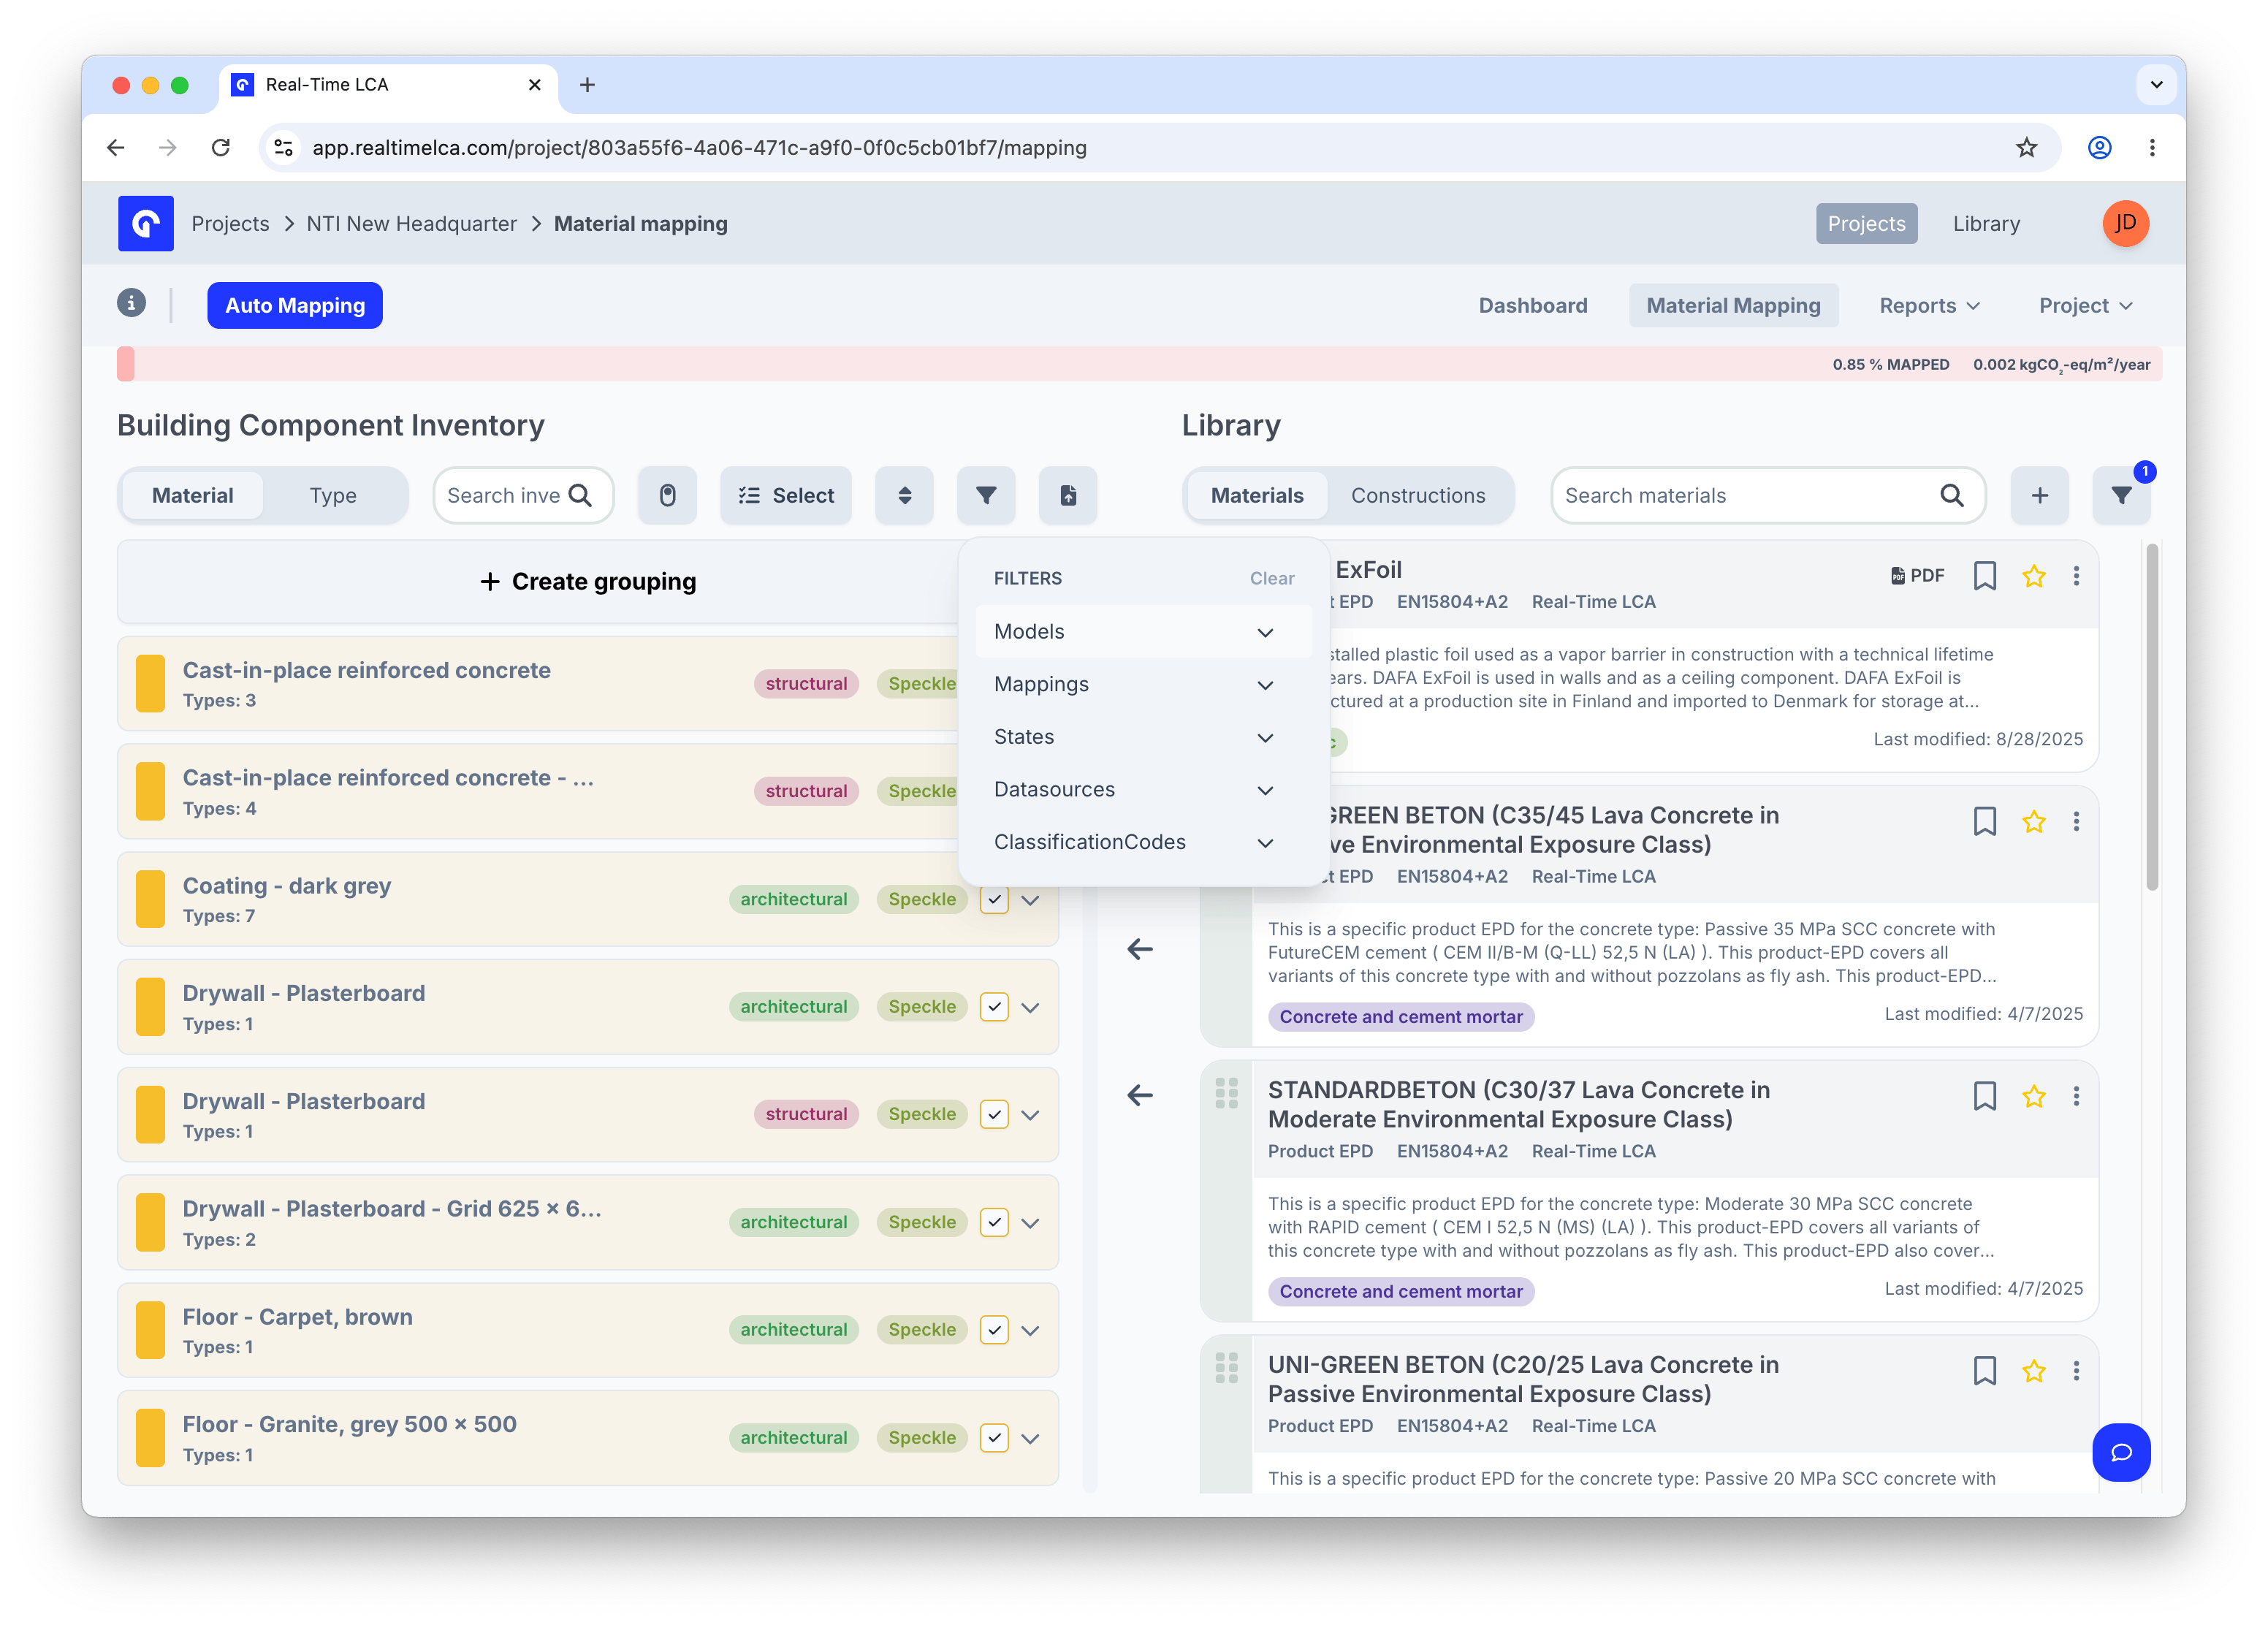The height and width of the screenshot is (1625, 2268).
Task: Open the Material Mapping tab
Action: pos(1733,305)
